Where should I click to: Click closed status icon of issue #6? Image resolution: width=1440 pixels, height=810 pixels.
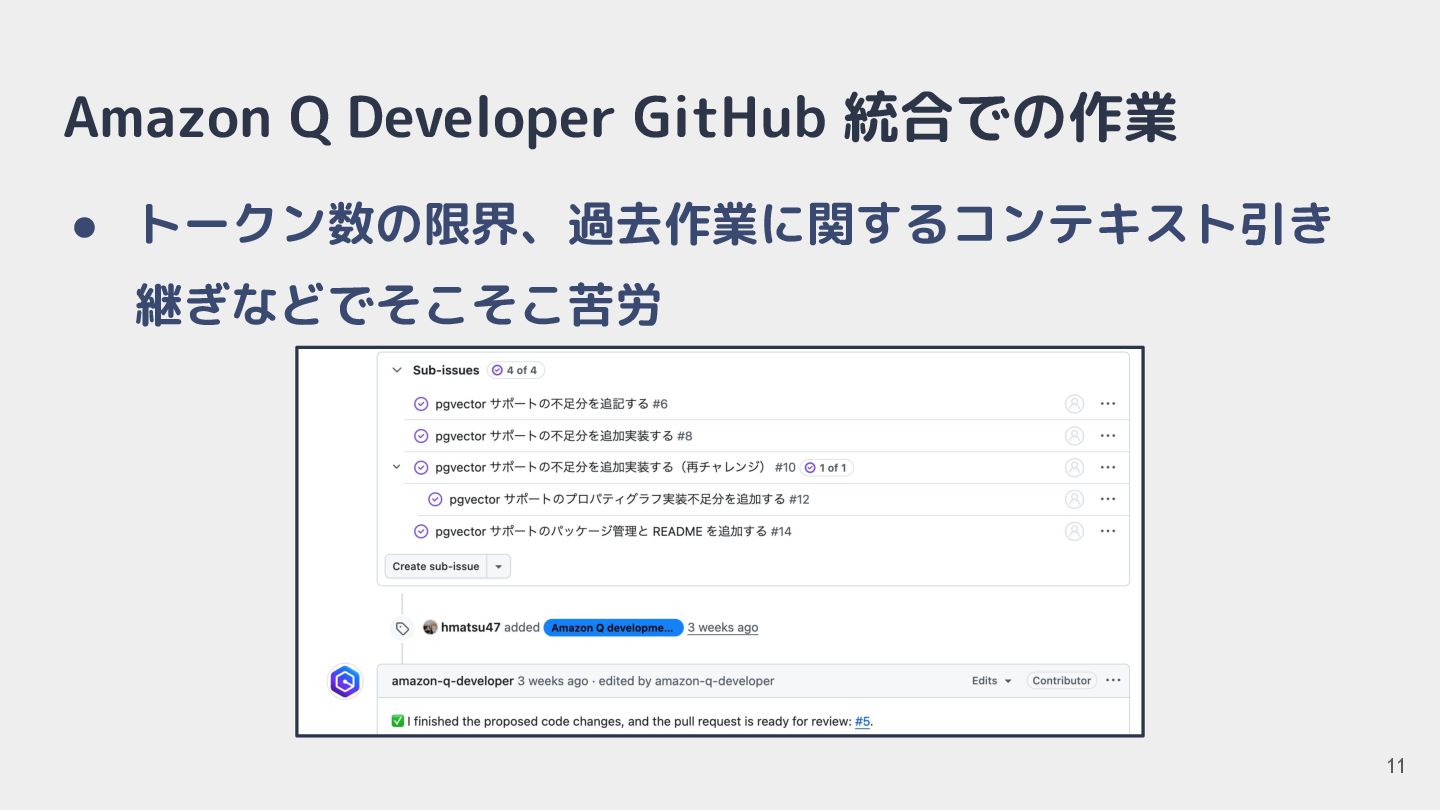tap(421, 404)
